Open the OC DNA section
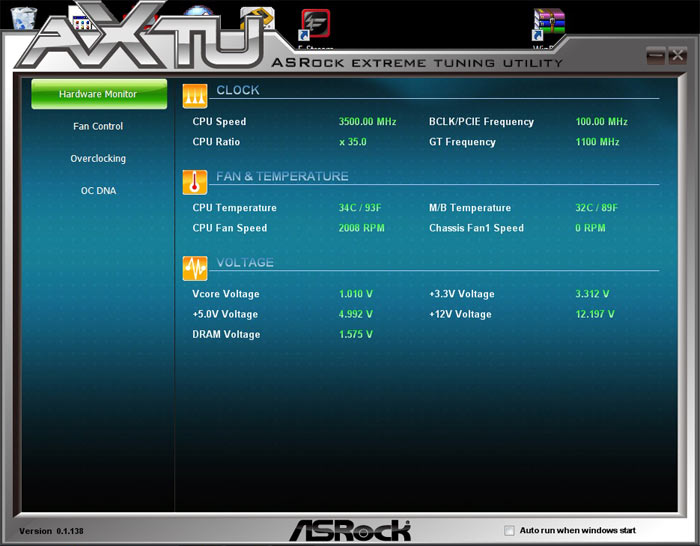 tap(99, 191)
